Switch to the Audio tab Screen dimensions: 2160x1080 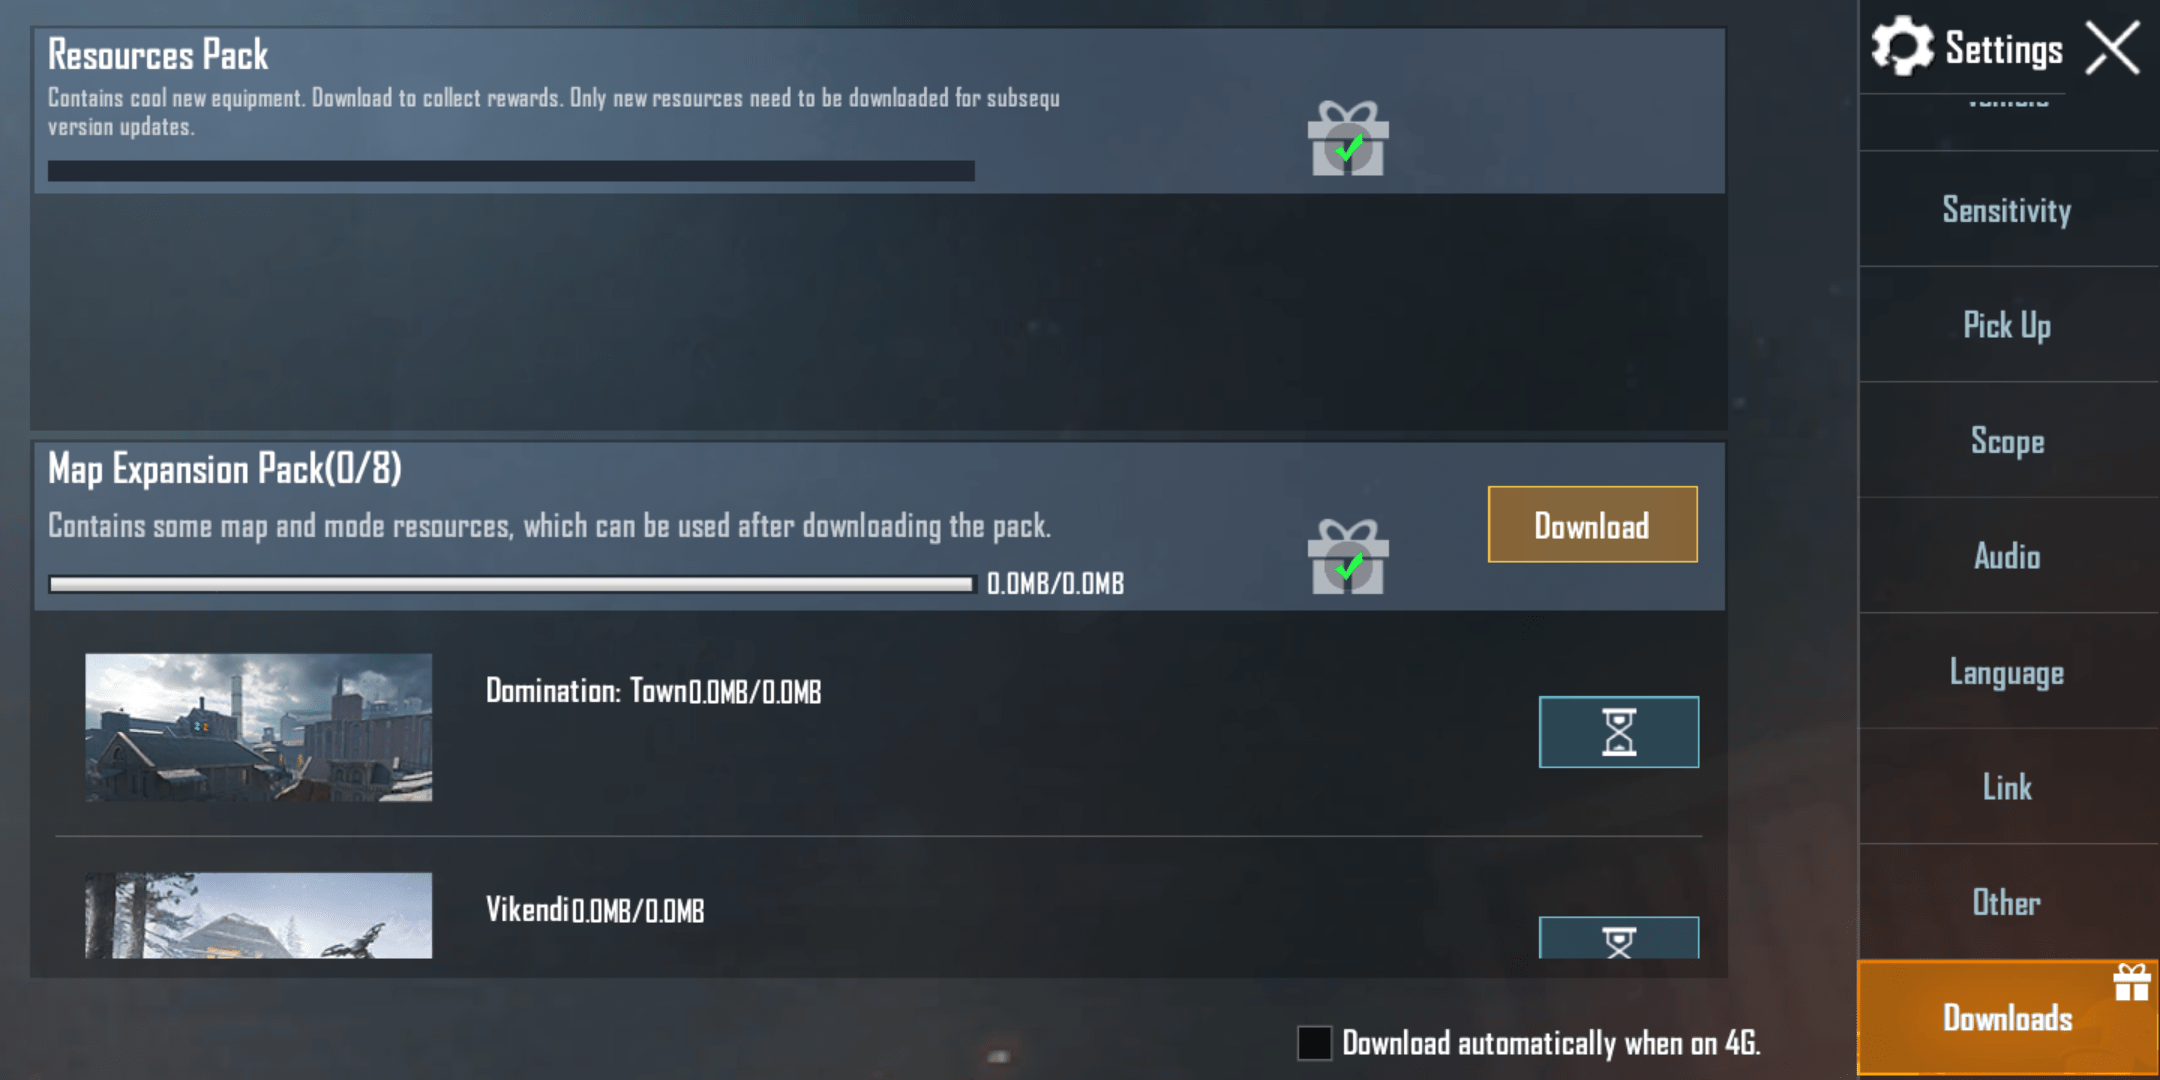(2007, 556)
